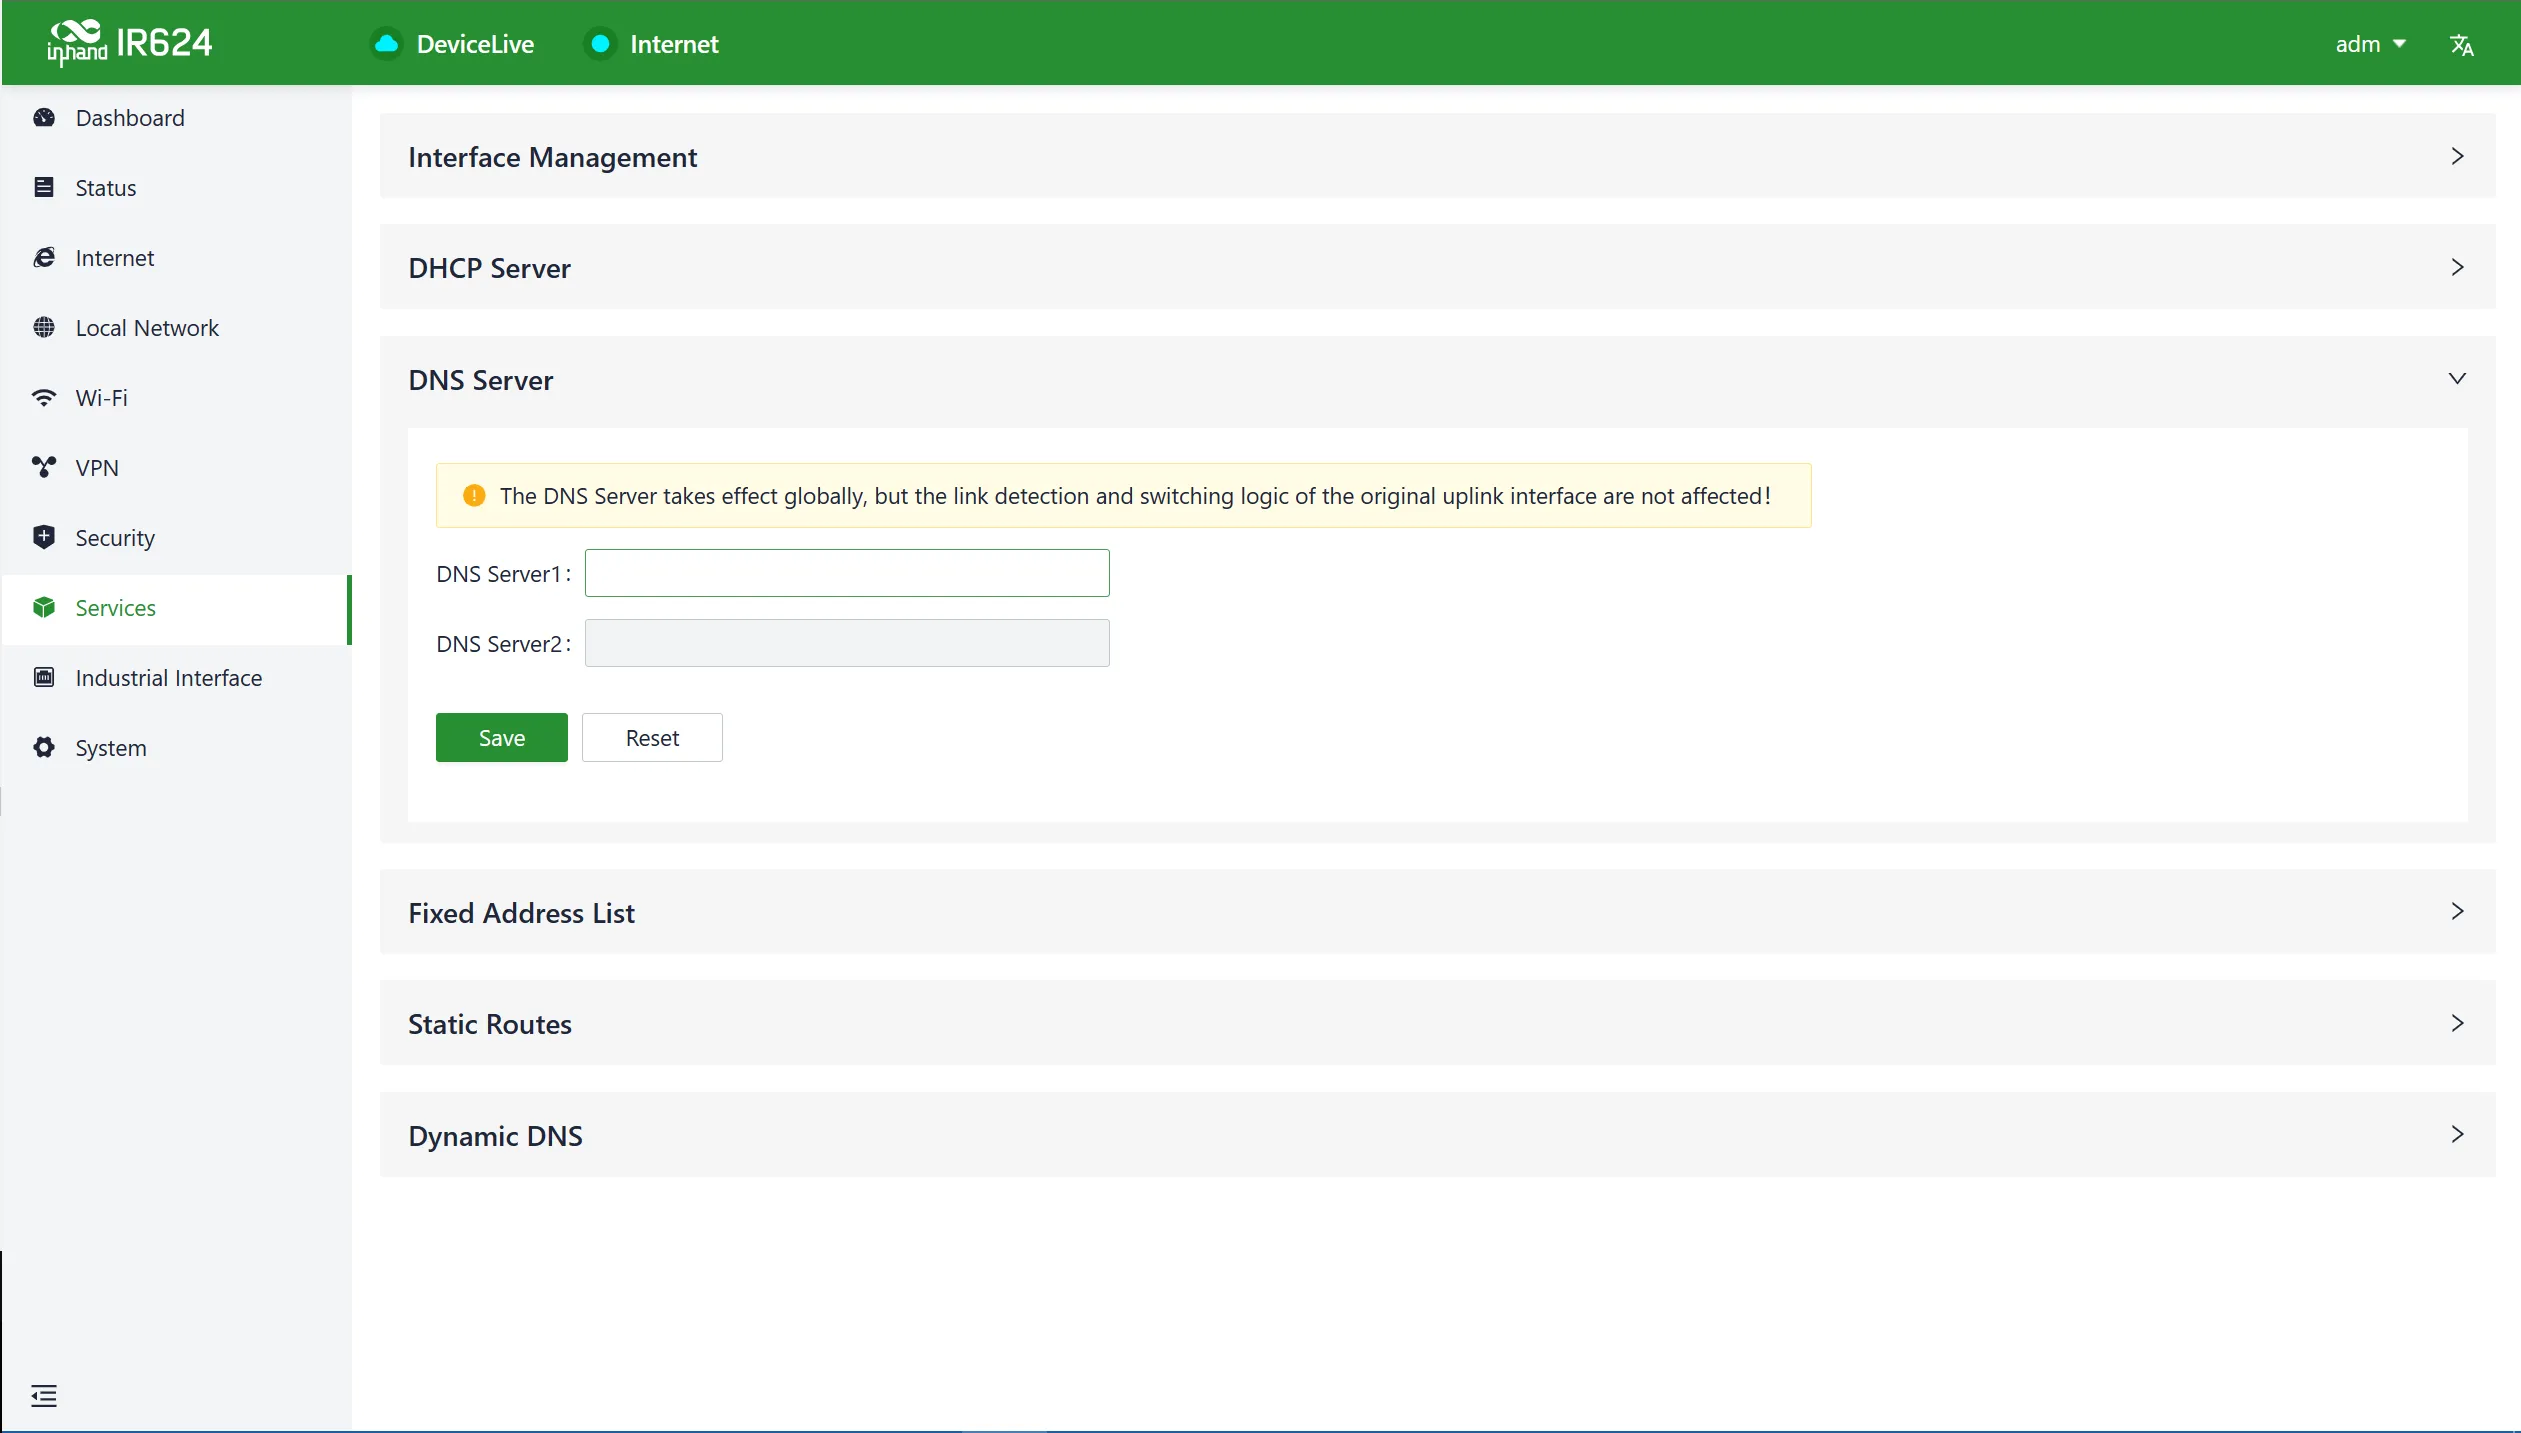Click the Industrial Interface port icon

click(x=44, y=677)
